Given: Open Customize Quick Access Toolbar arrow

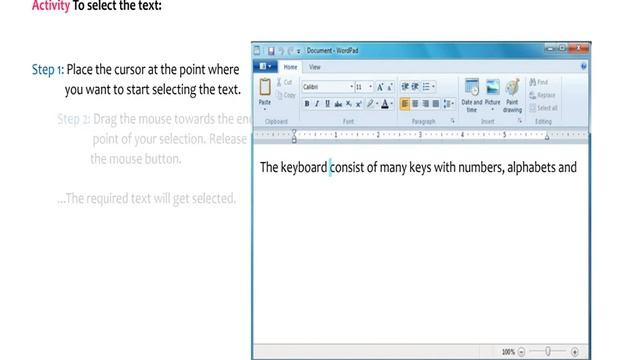Looking at the screenshot, I should [x=298, y=51].
